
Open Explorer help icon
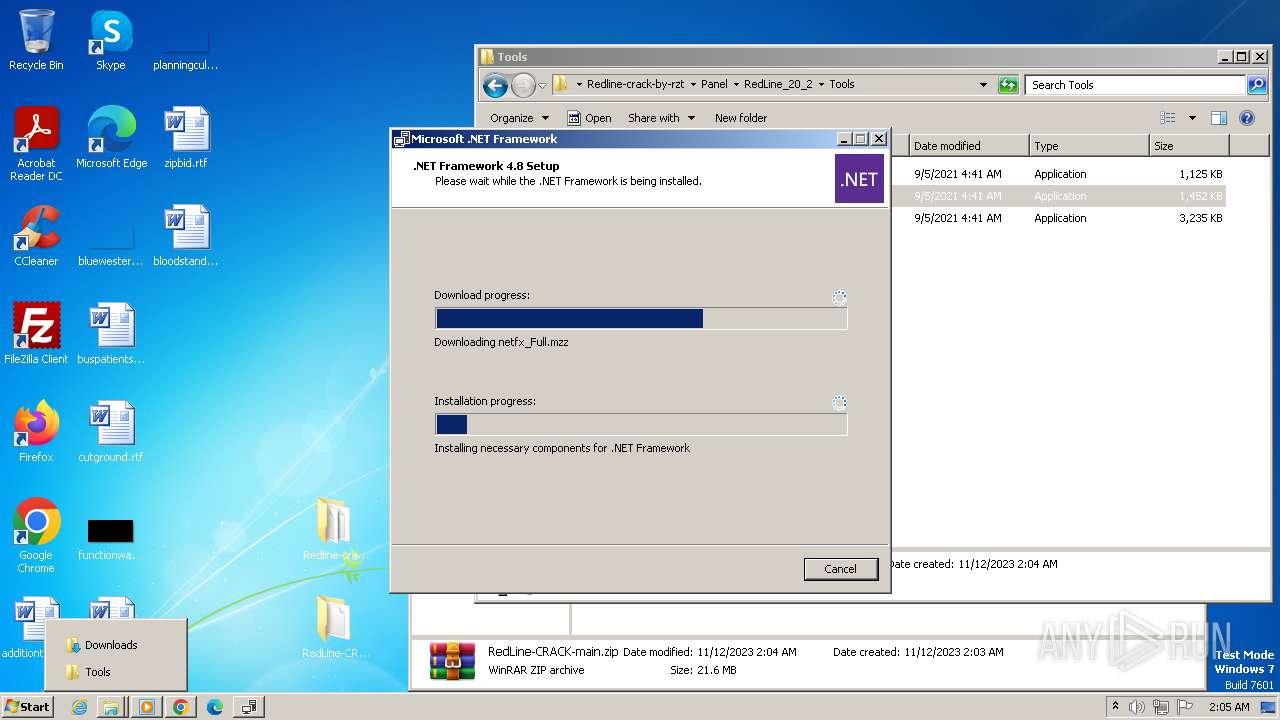point(1247,118)
